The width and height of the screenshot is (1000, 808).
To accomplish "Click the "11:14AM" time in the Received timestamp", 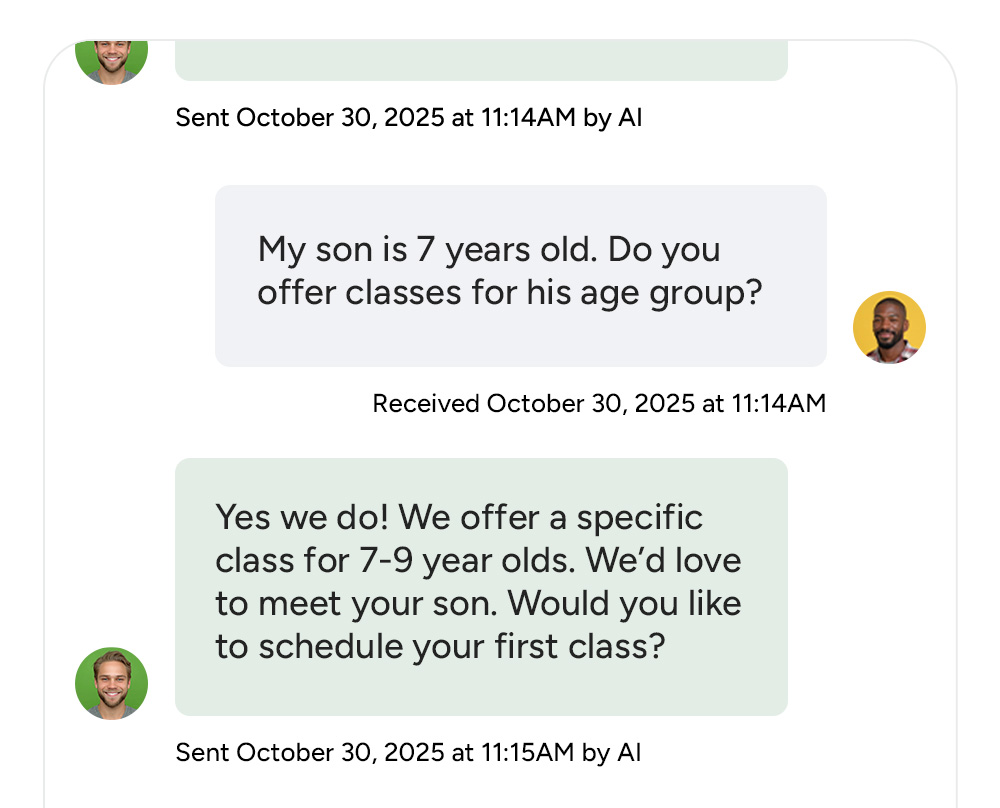I will (778, 404).
